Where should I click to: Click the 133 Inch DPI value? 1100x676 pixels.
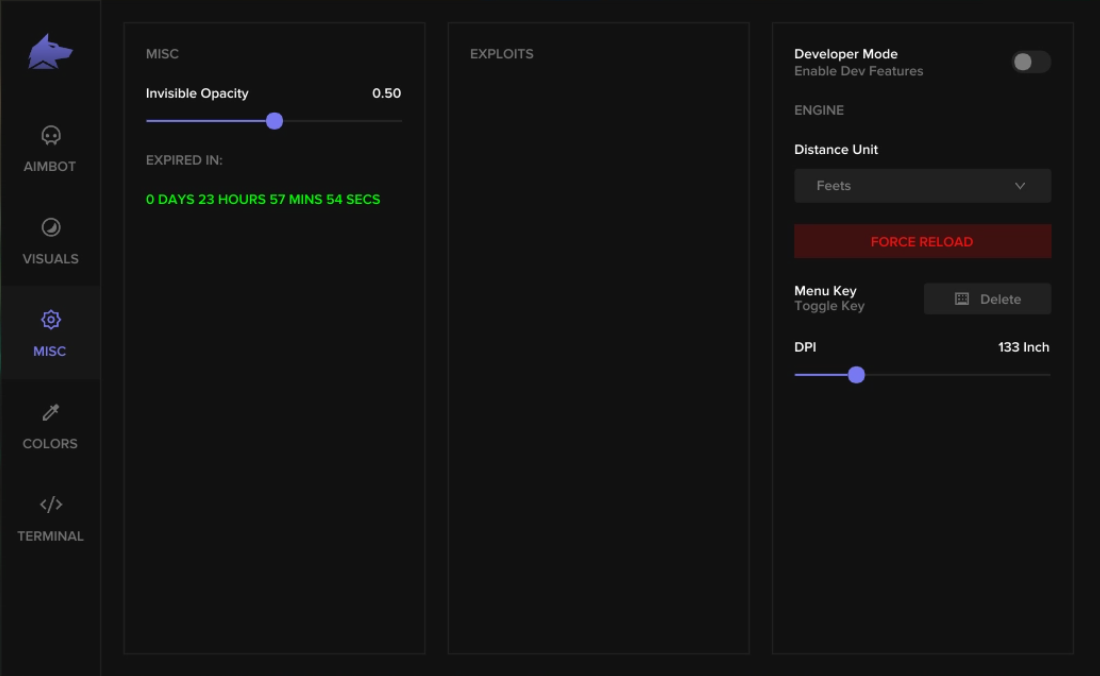[x=1024, y=347]
